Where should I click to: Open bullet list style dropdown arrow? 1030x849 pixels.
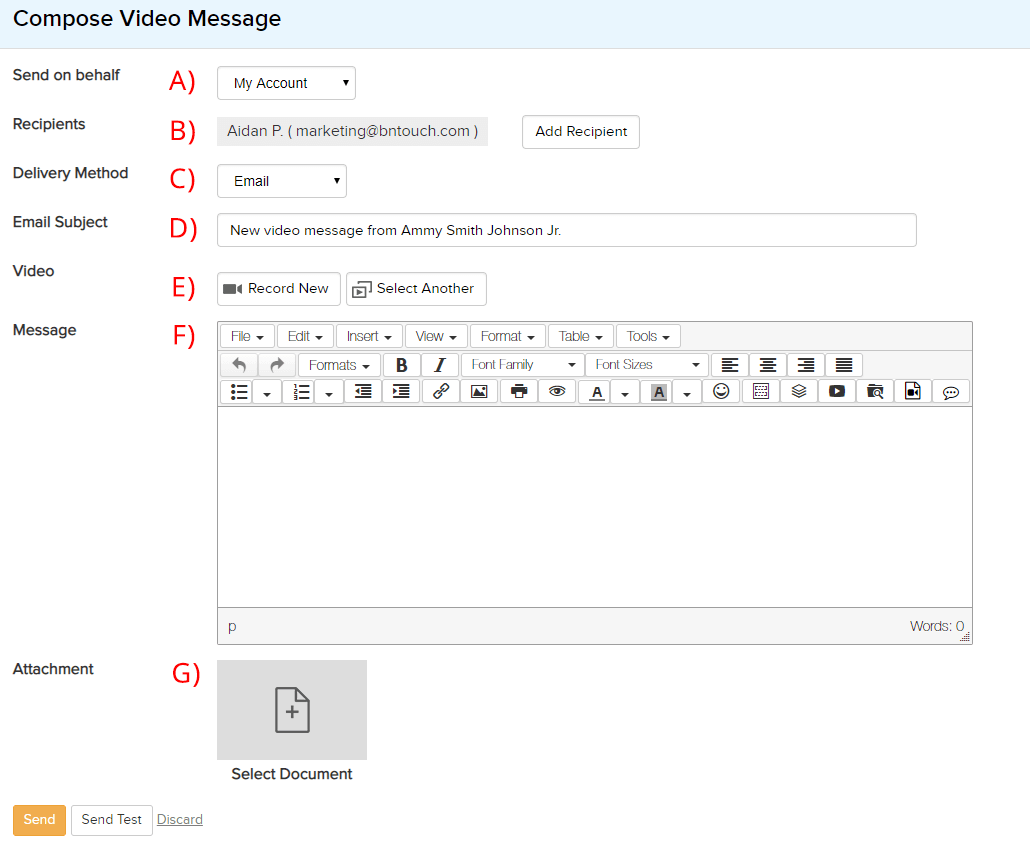[267, 392]
